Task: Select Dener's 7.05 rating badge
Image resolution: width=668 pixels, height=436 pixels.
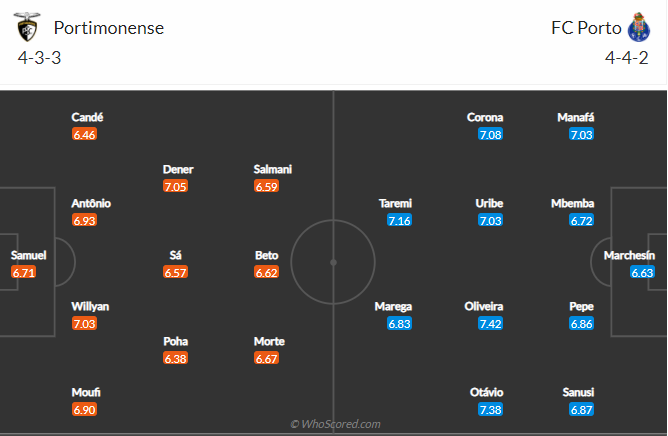Action: [175, 186]
